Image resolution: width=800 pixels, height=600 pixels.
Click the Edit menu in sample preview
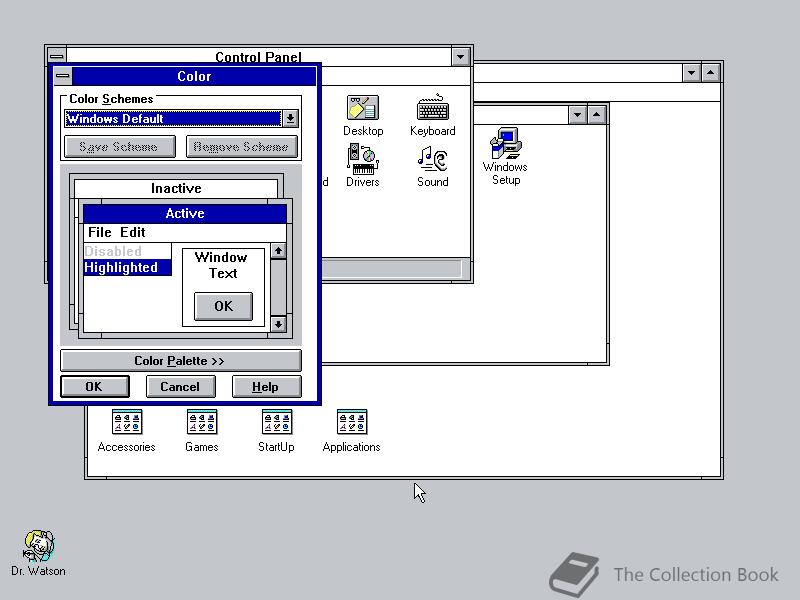coord(133,233)
